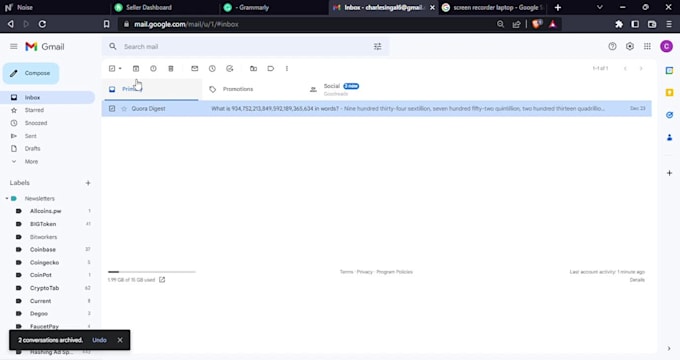
Task: Click the storage usage progress bar
Action: (x=152, y=272)
